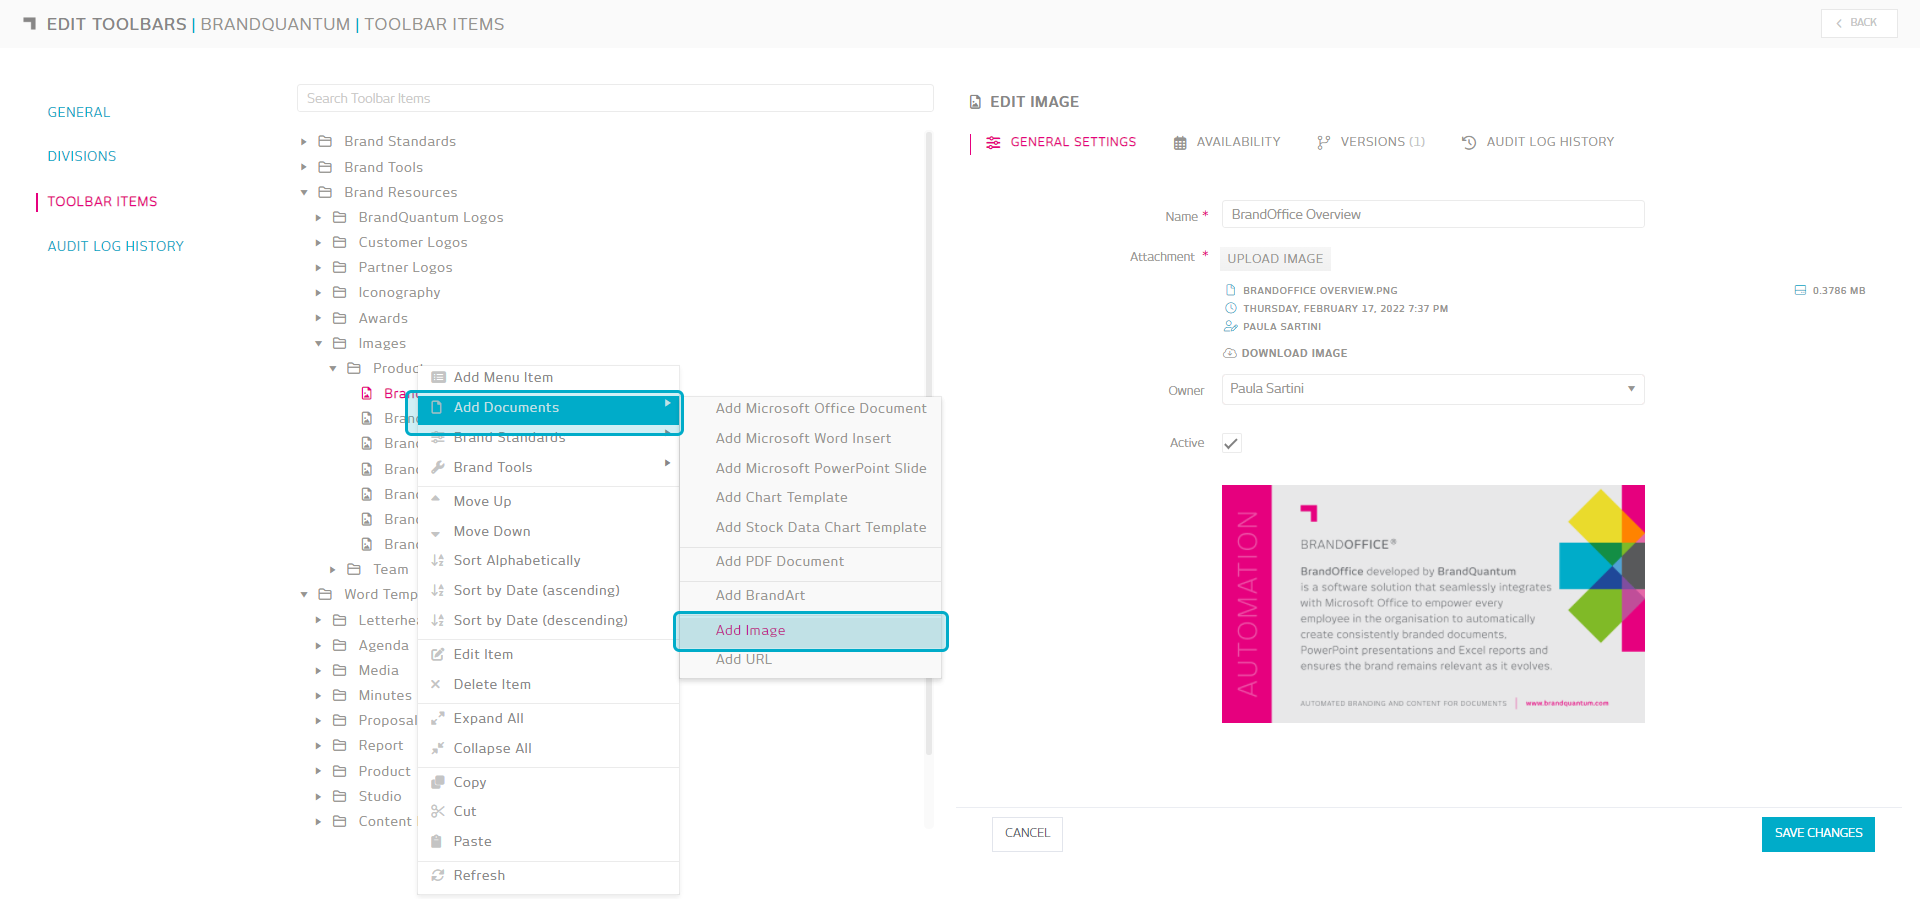Expand the Brand Tools tree node
Image resolution: width=1920 pixels, height=899 pixels.
tap(304, 167)
